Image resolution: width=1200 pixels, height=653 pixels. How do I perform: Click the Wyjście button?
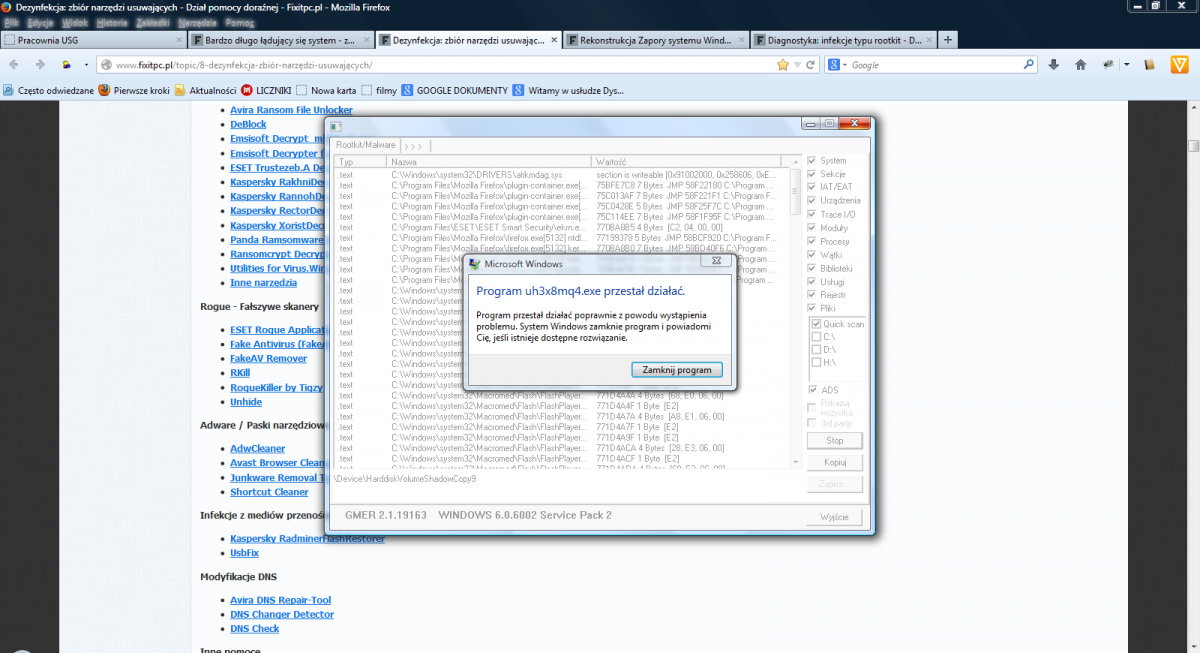click(834, 517)
